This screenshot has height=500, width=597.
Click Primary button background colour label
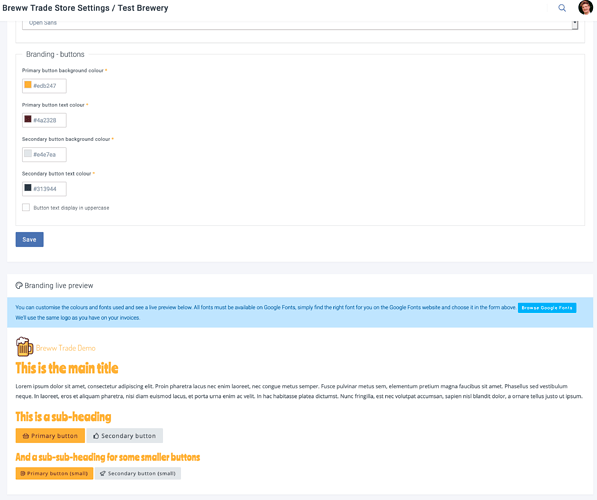coord(63,70)
